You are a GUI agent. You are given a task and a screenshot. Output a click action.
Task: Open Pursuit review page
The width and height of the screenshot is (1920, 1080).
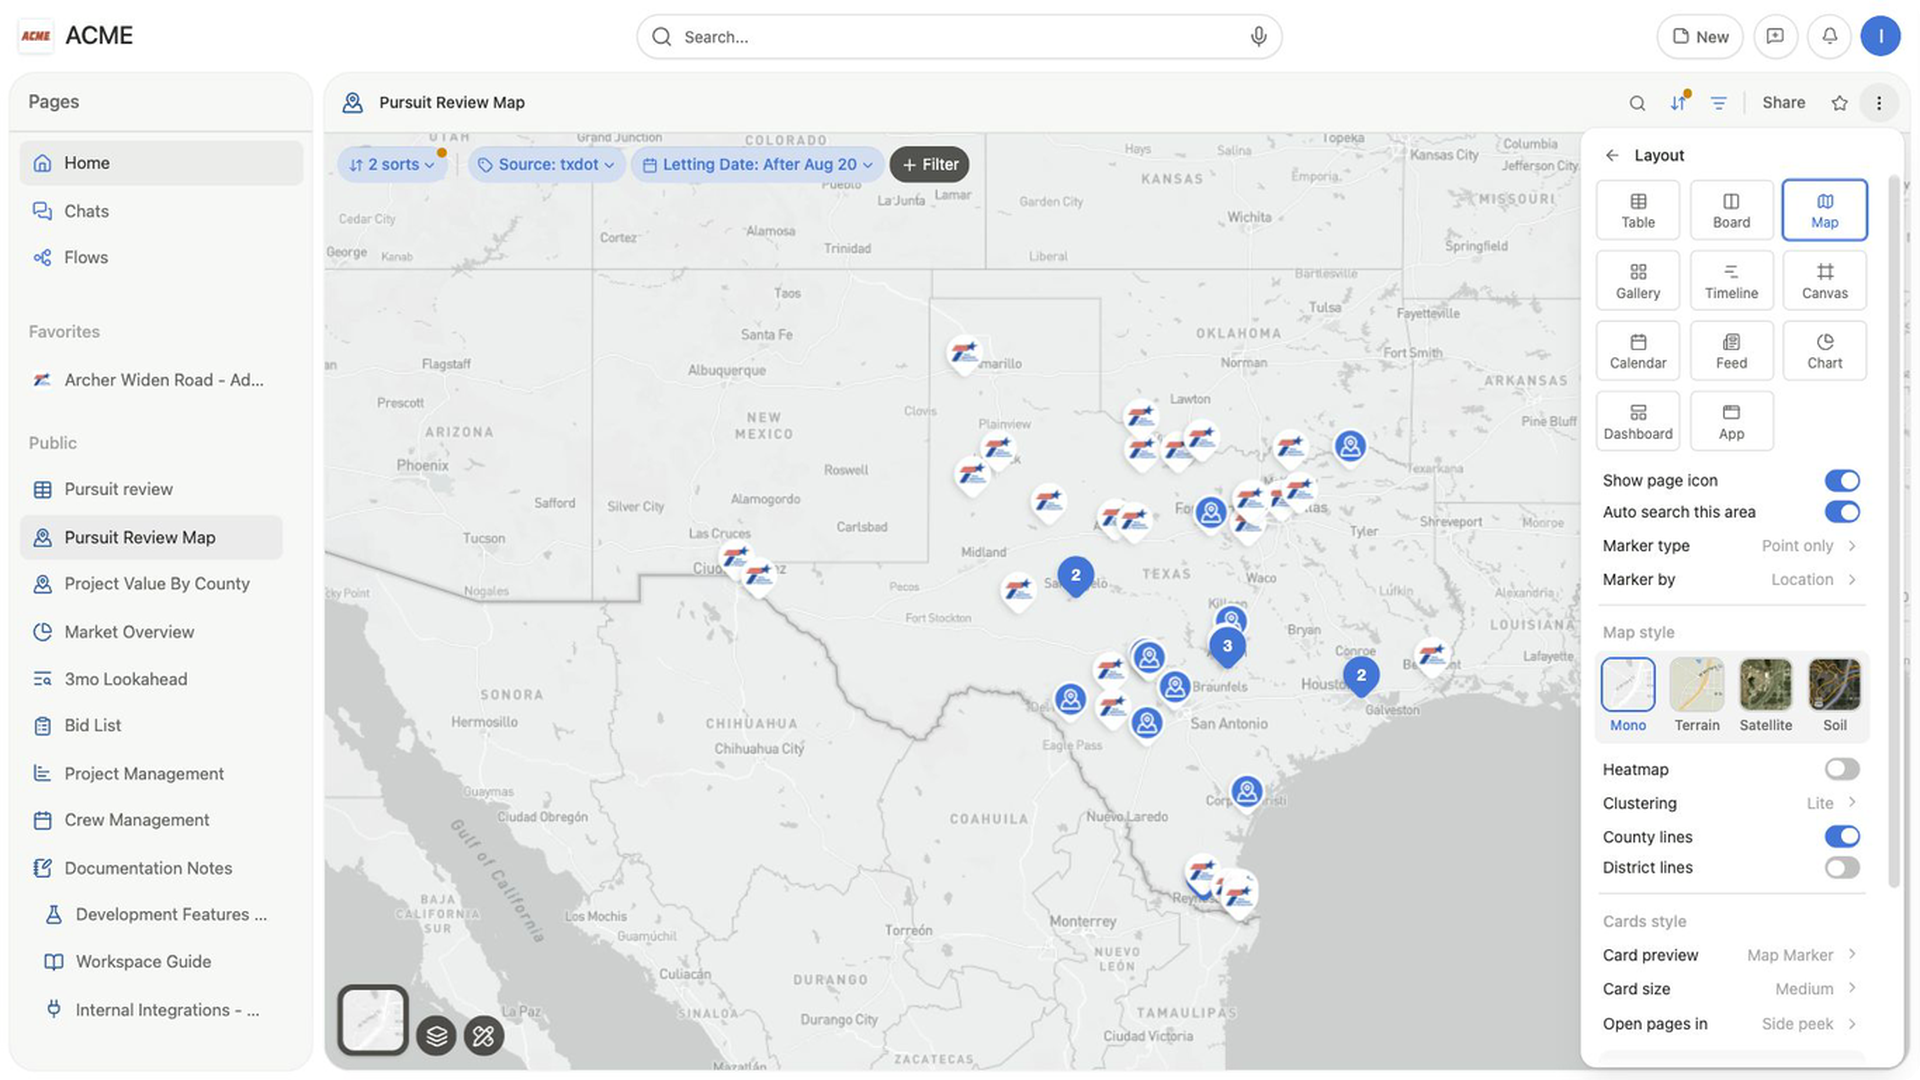click(x=151, y=490)
